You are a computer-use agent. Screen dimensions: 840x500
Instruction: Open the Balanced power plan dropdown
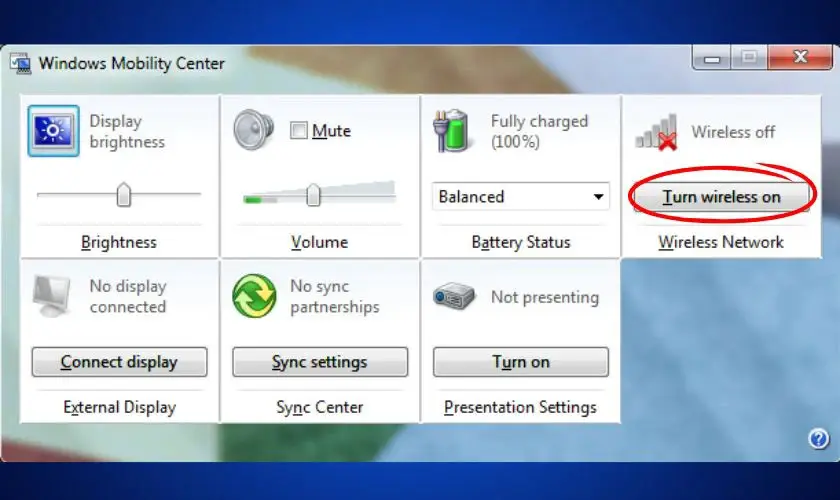pyautogui.click(x=521, y=197)
